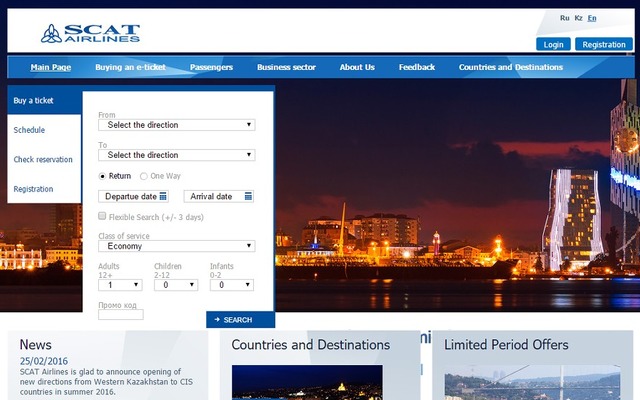Click the Countries and Destinations night city thumbnail

coord(307,382)
